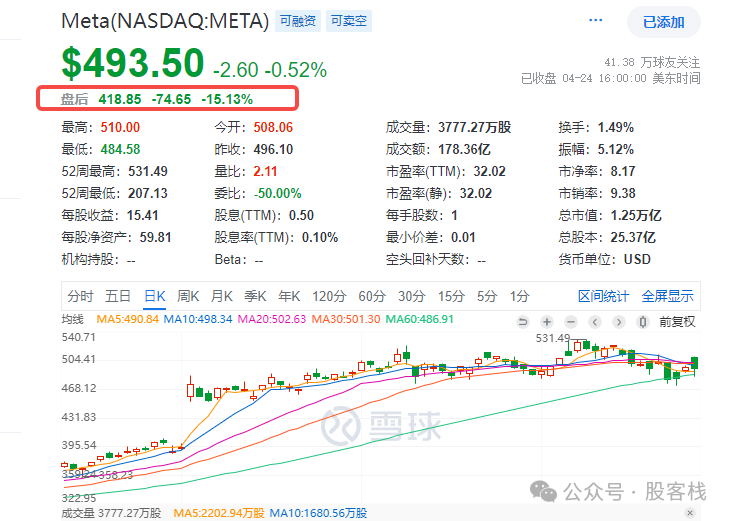Click the 昨收 value 496.10
730x521 pixels.
(273, 149)
